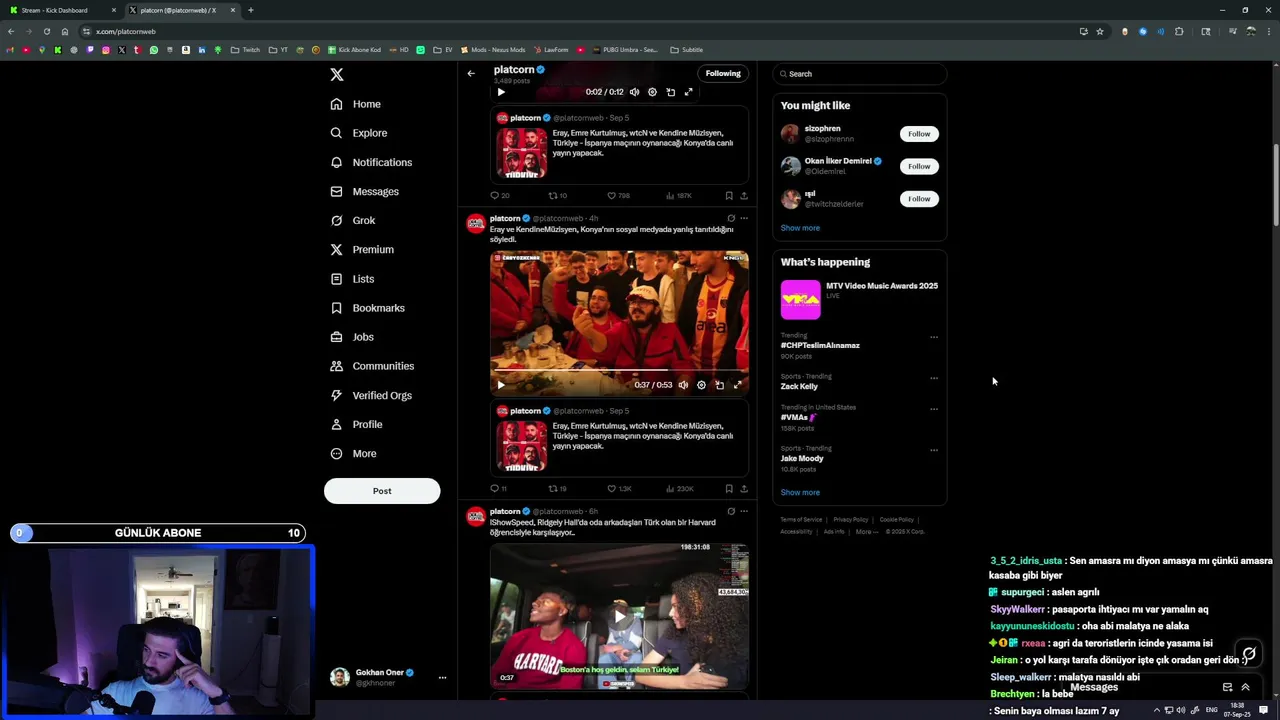Bookmark the post with 187K views
The width and height of the screenshot is (1280, 720).
729,196
